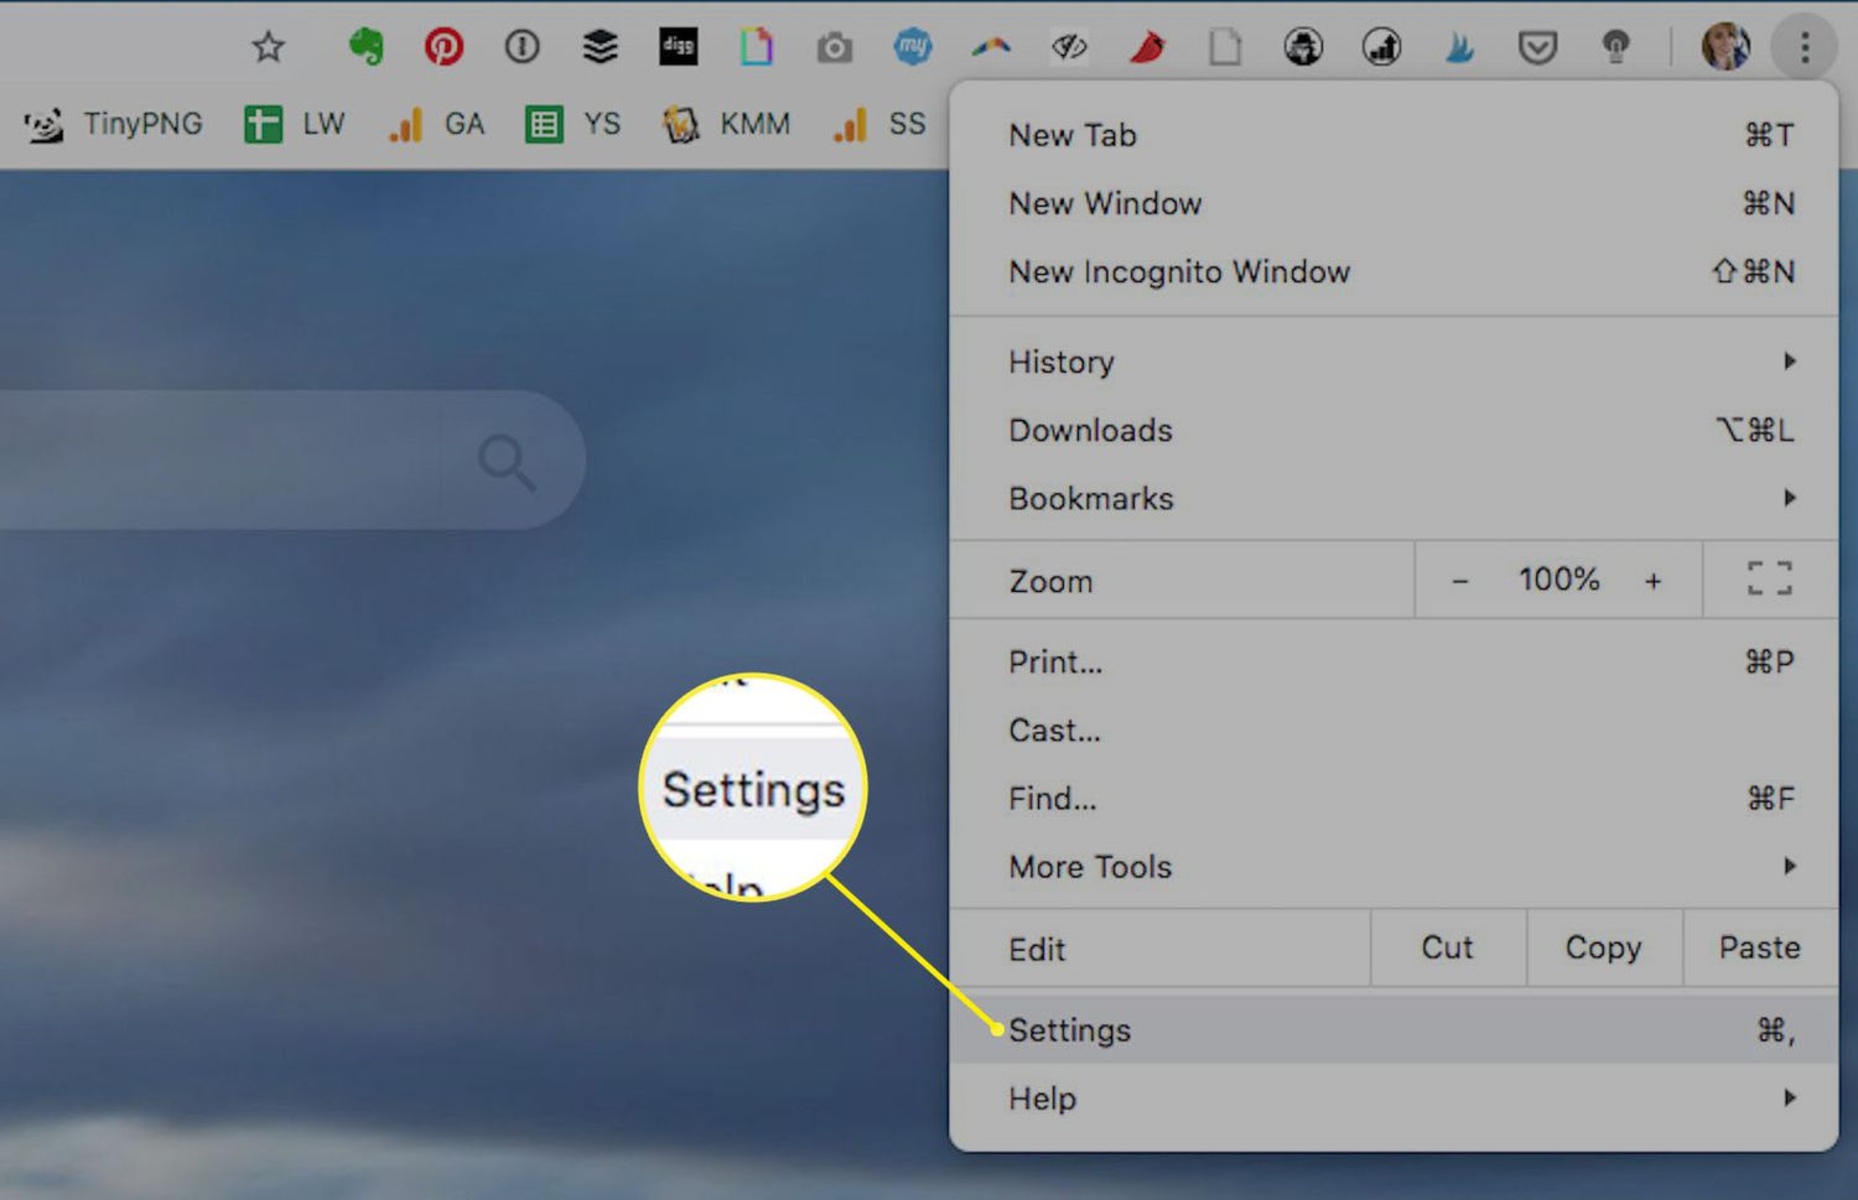The image size is (1858, 1200).
Task: Open a New Incognito Window
Action: click(x=1179, y=271)
